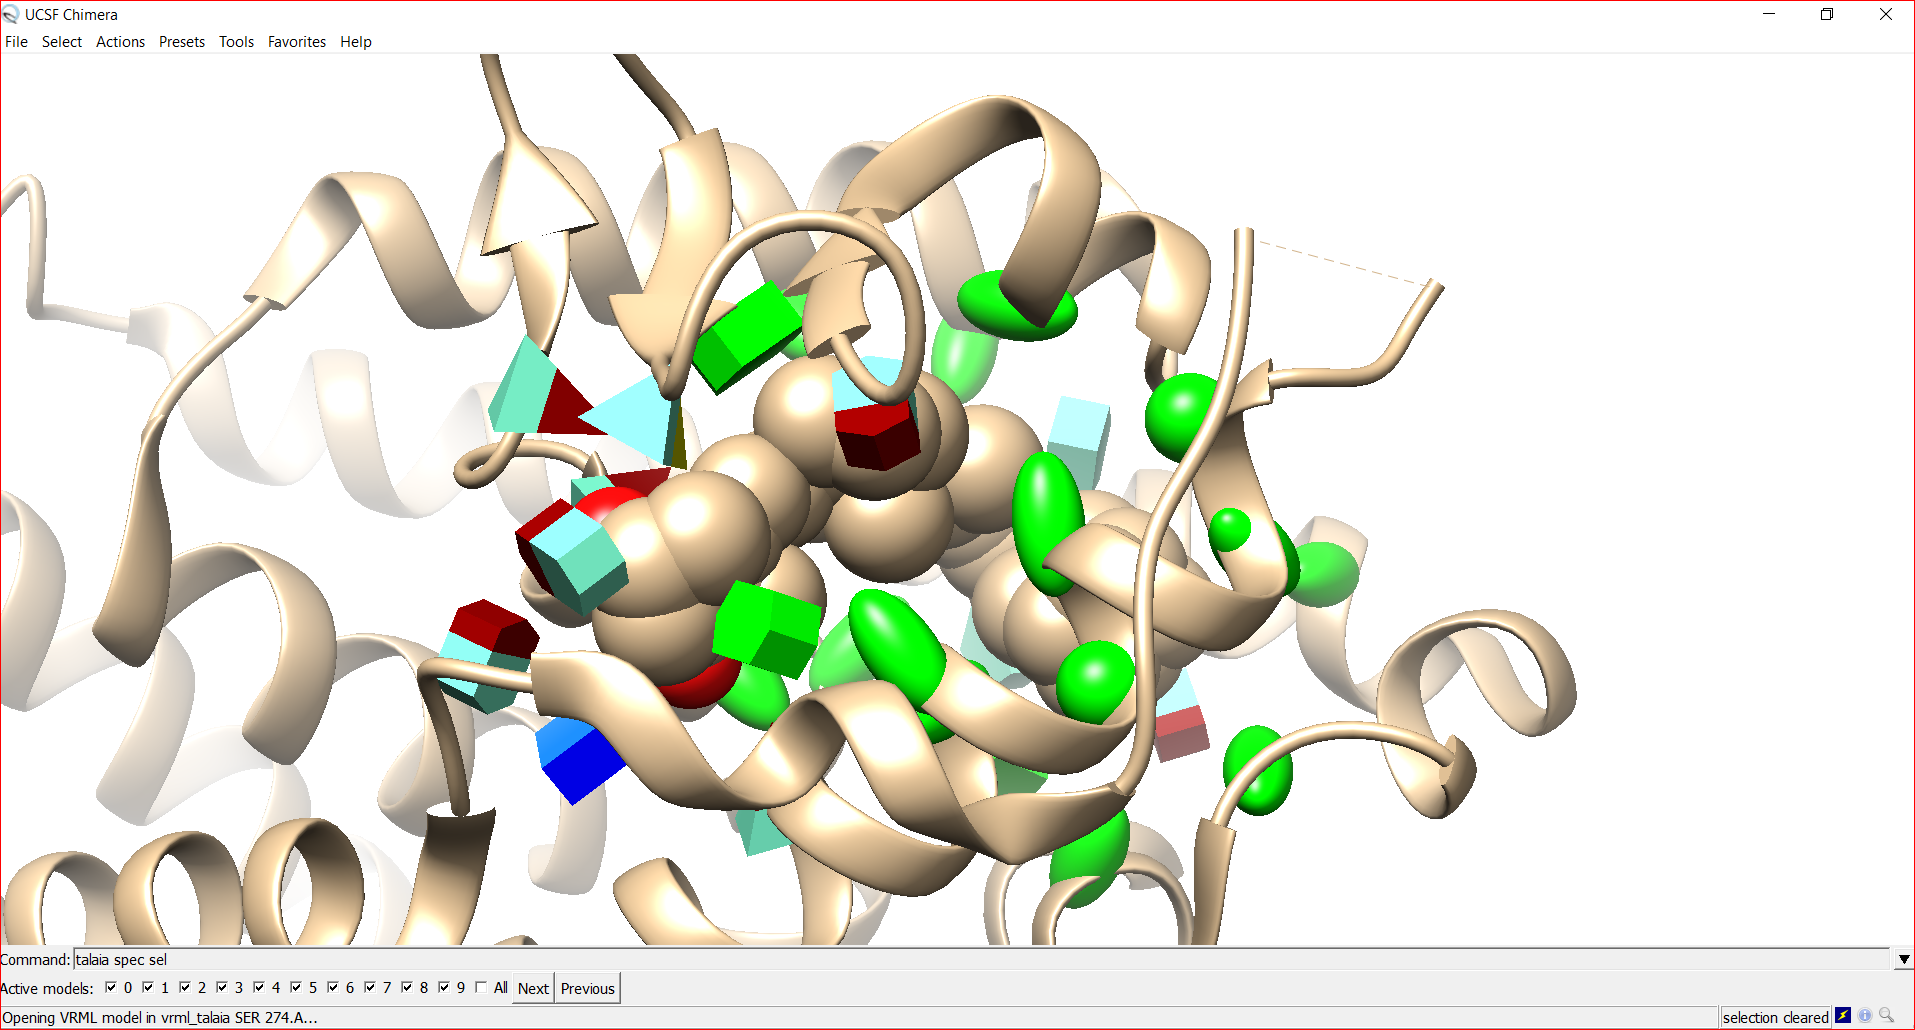This screenshot has width=1915, height=1030.
Task: Click the blue information icon
Action: pyautogui.click(x=1865, y=1016)
